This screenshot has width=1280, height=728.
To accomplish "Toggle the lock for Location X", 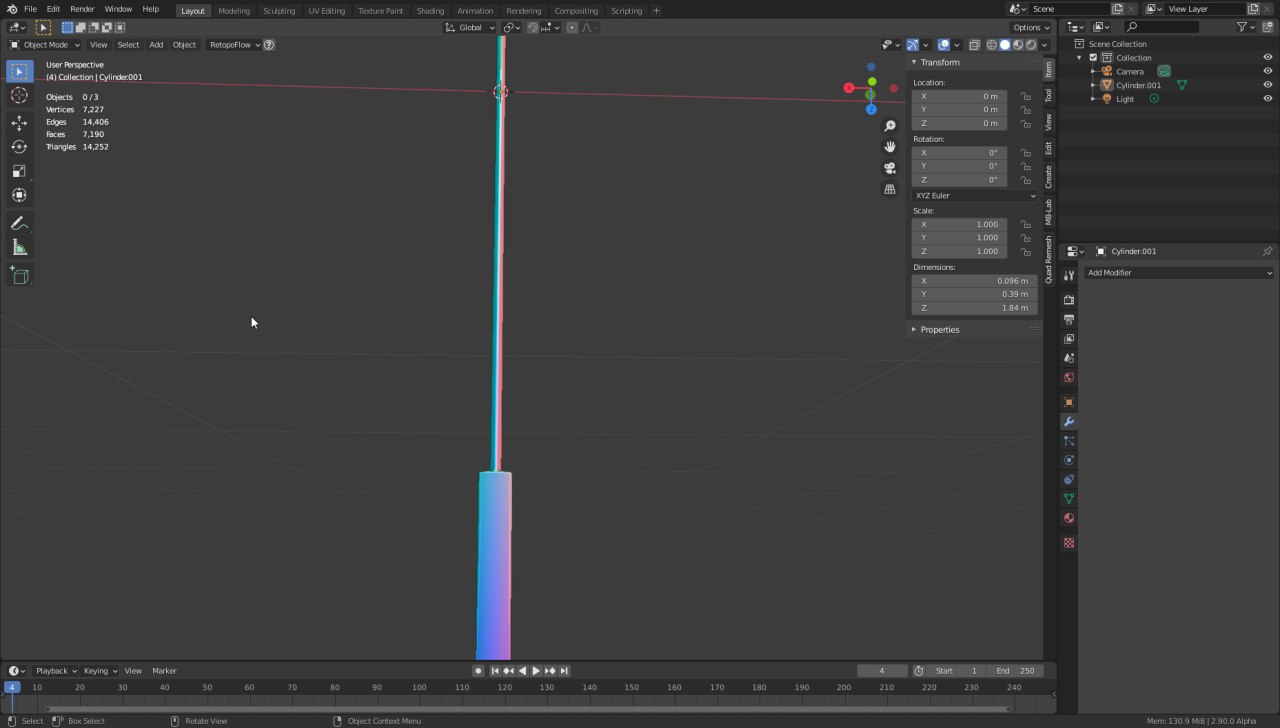I will click(x=1025, y=96).
